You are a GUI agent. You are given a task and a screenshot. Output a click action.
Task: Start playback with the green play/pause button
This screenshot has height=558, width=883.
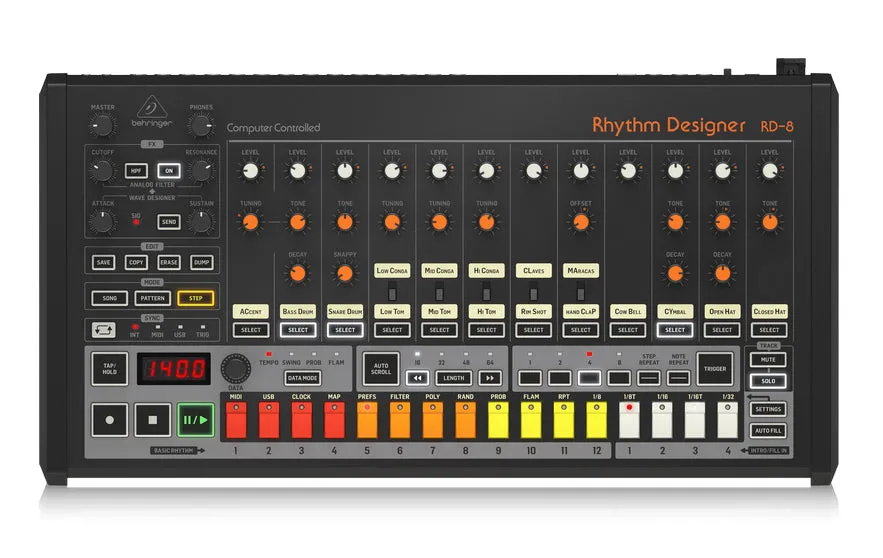coord(195,420)
